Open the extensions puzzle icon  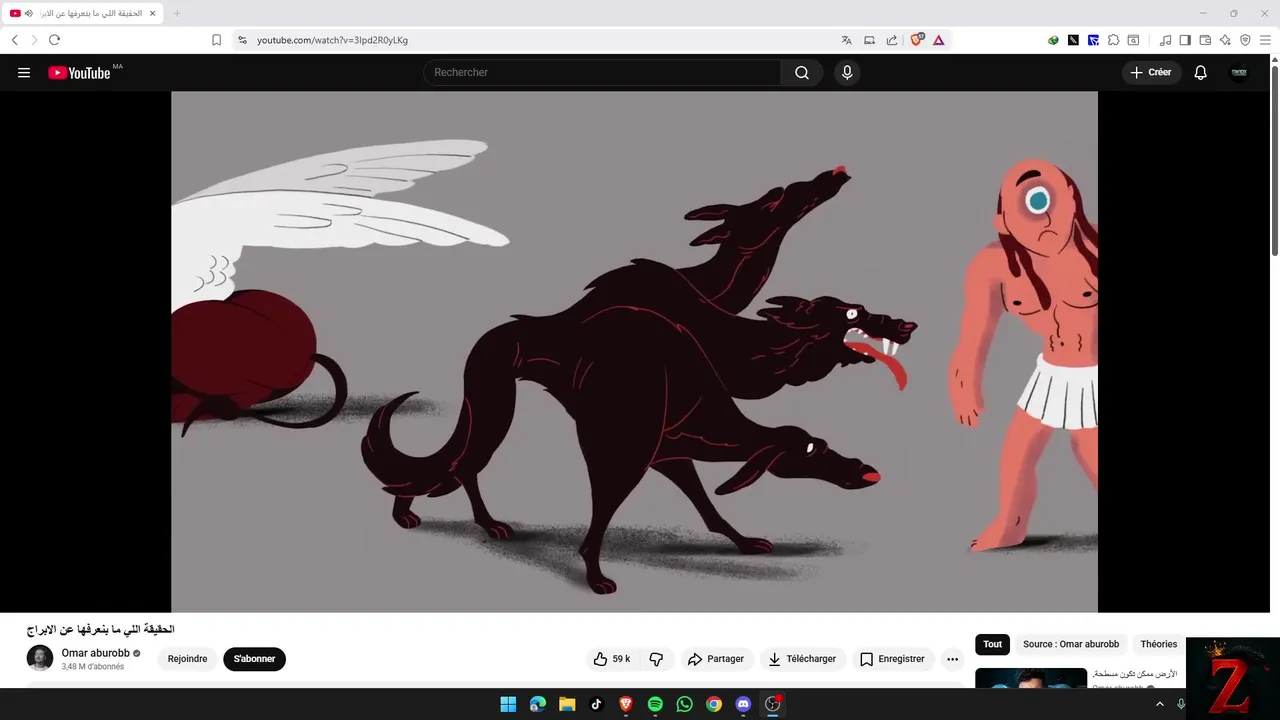pos(1113,40)
